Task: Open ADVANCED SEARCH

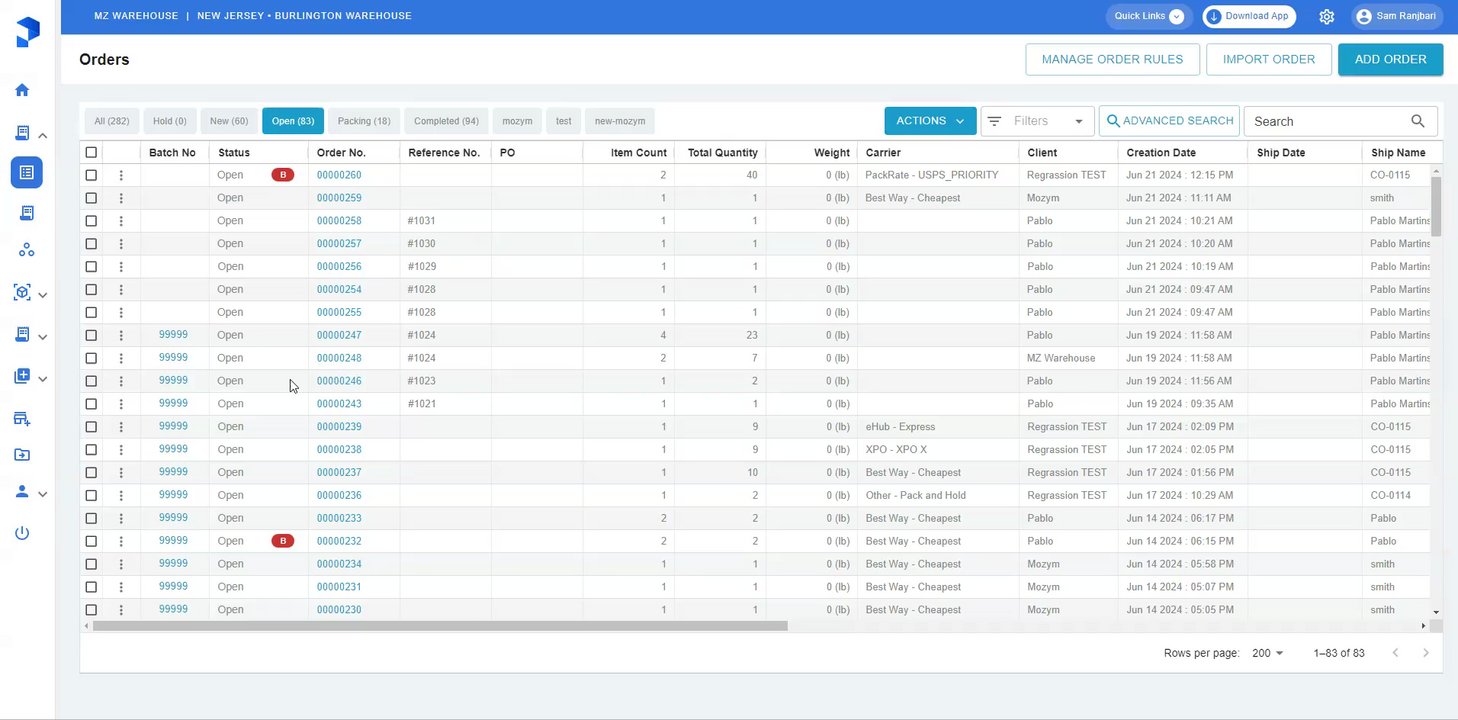Action: point(1169,121)
